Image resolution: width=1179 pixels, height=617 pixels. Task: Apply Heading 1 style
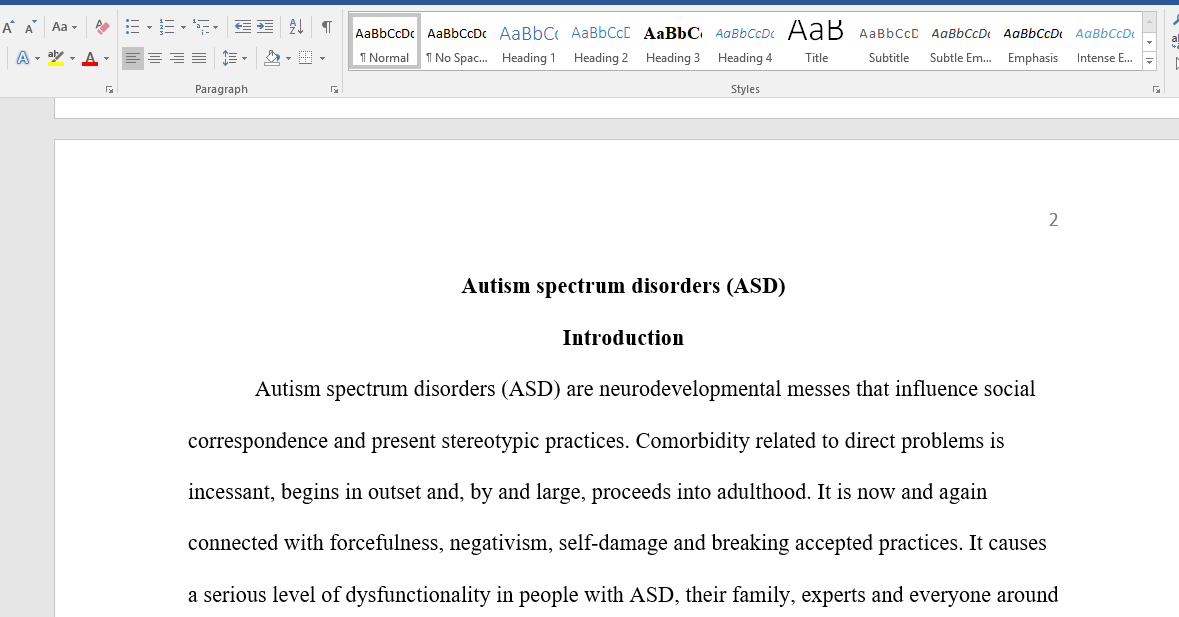tap(529, 42)
